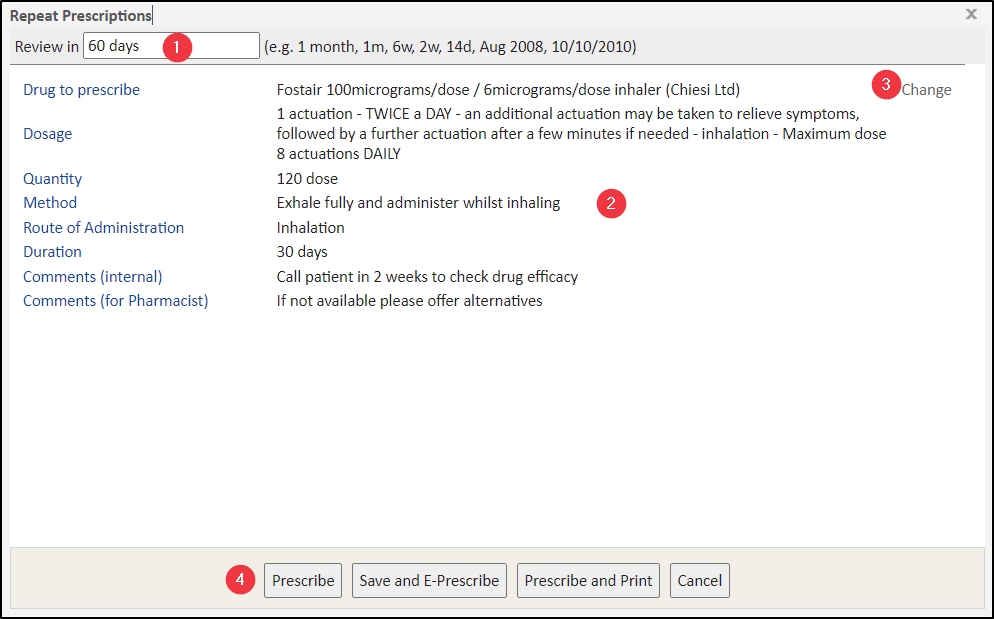Click Route of Administration label
994x619 pixels.
104,228
